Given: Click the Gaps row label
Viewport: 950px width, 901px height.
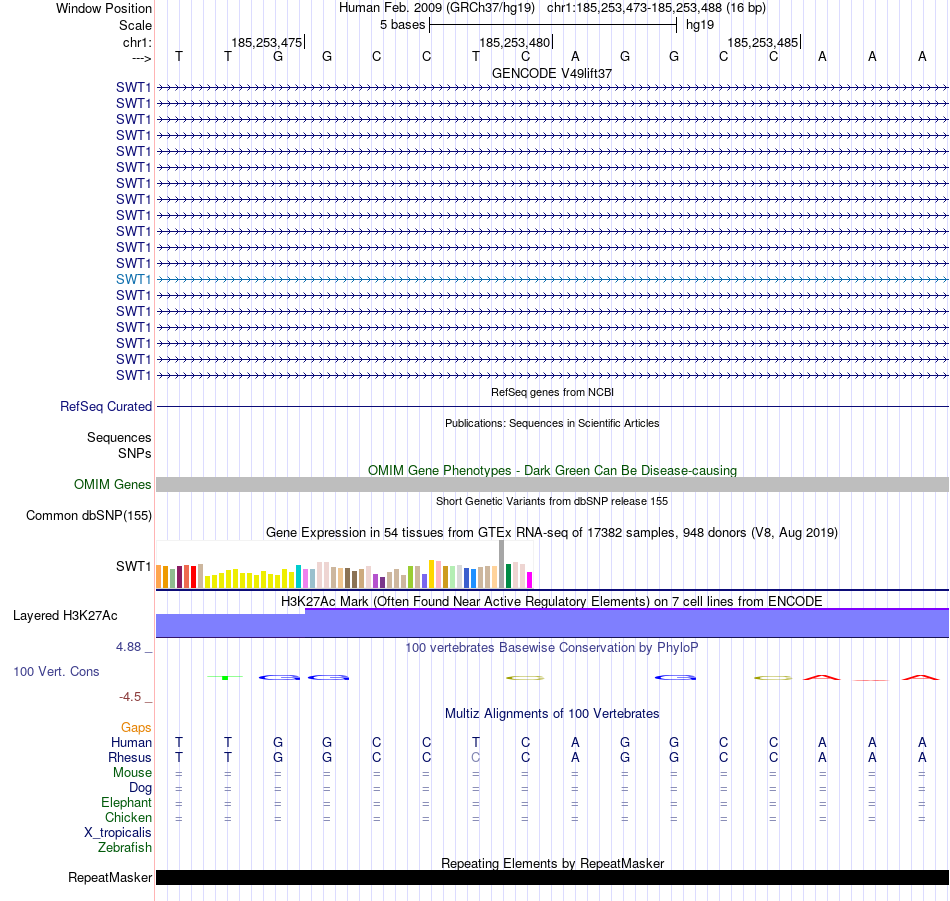Looking at the screenshot, I should [x=136, y=727].
